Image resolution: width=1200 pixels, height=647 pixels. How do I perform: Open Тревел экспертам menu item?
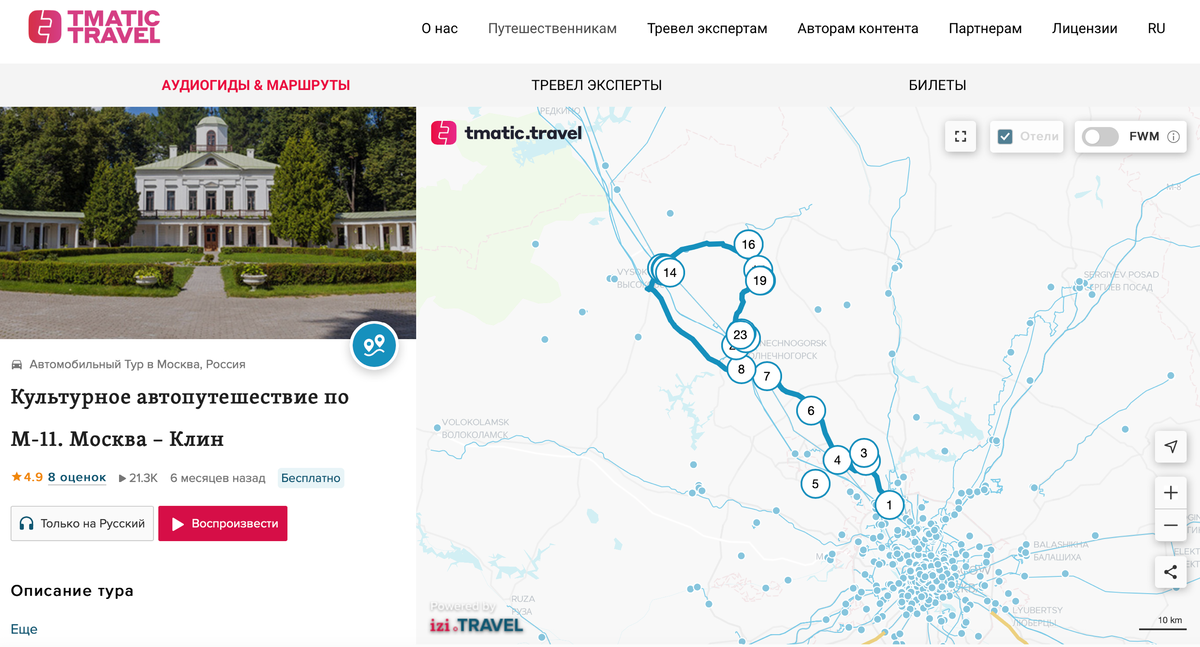click(x=707, y=29)
